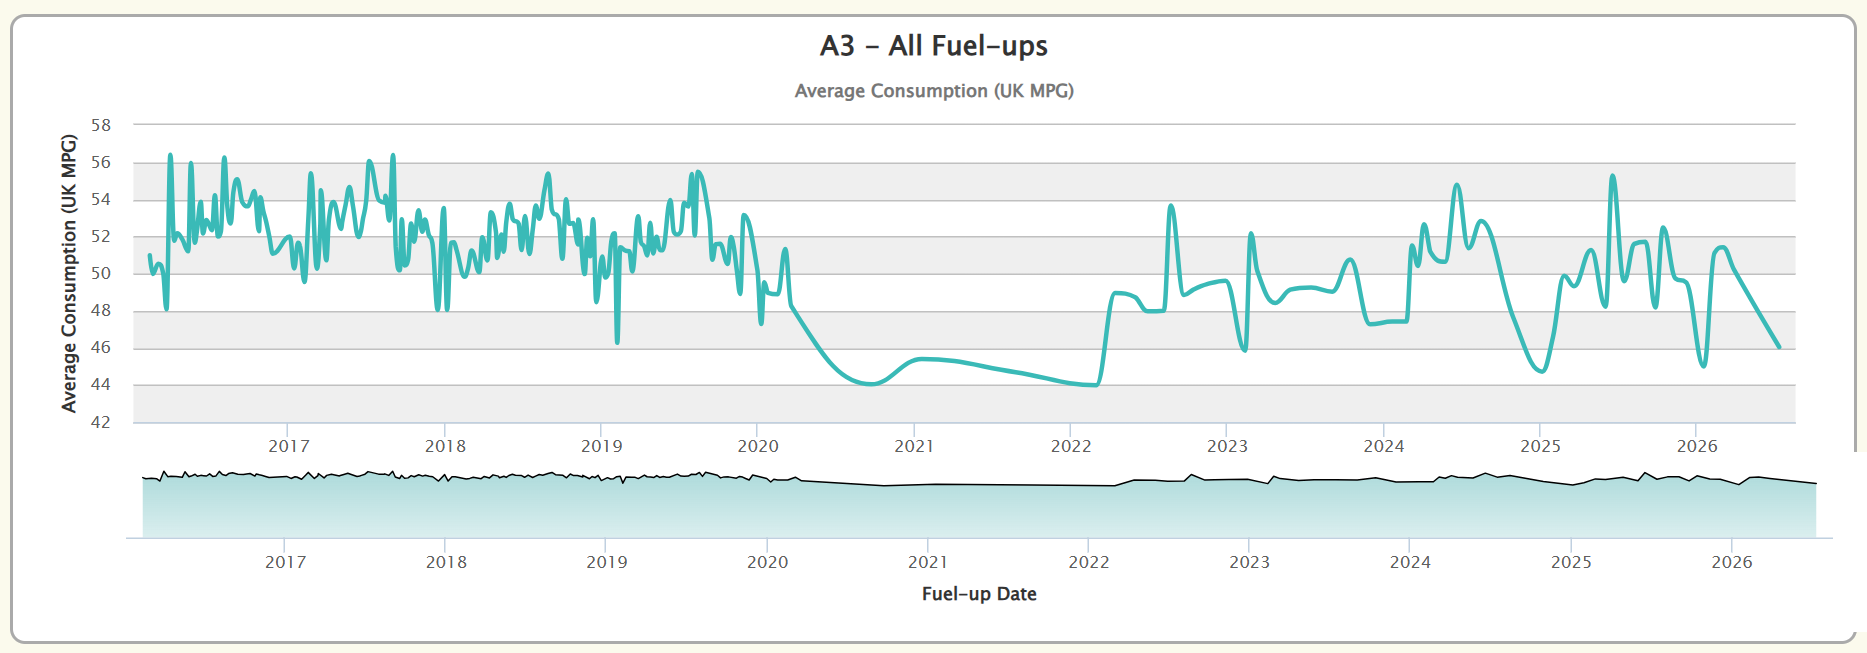Click the line's sharp peak in mid-2025
The width and height of the screenshot is (1867, 653).
(1613, 176)
